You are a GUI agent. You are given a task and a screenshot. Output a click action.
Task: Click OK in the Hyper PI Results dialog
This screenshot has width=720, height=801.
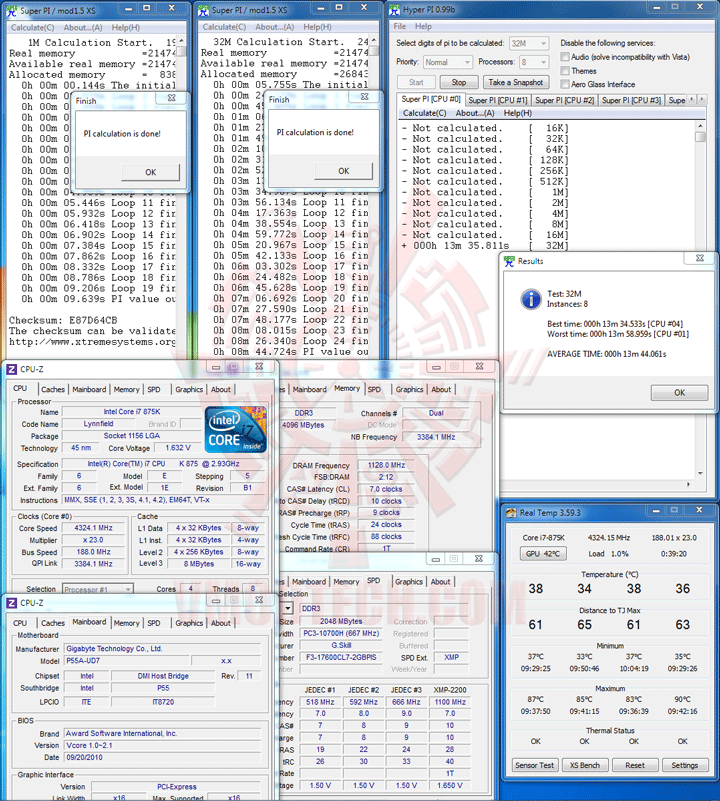(679, 392)
